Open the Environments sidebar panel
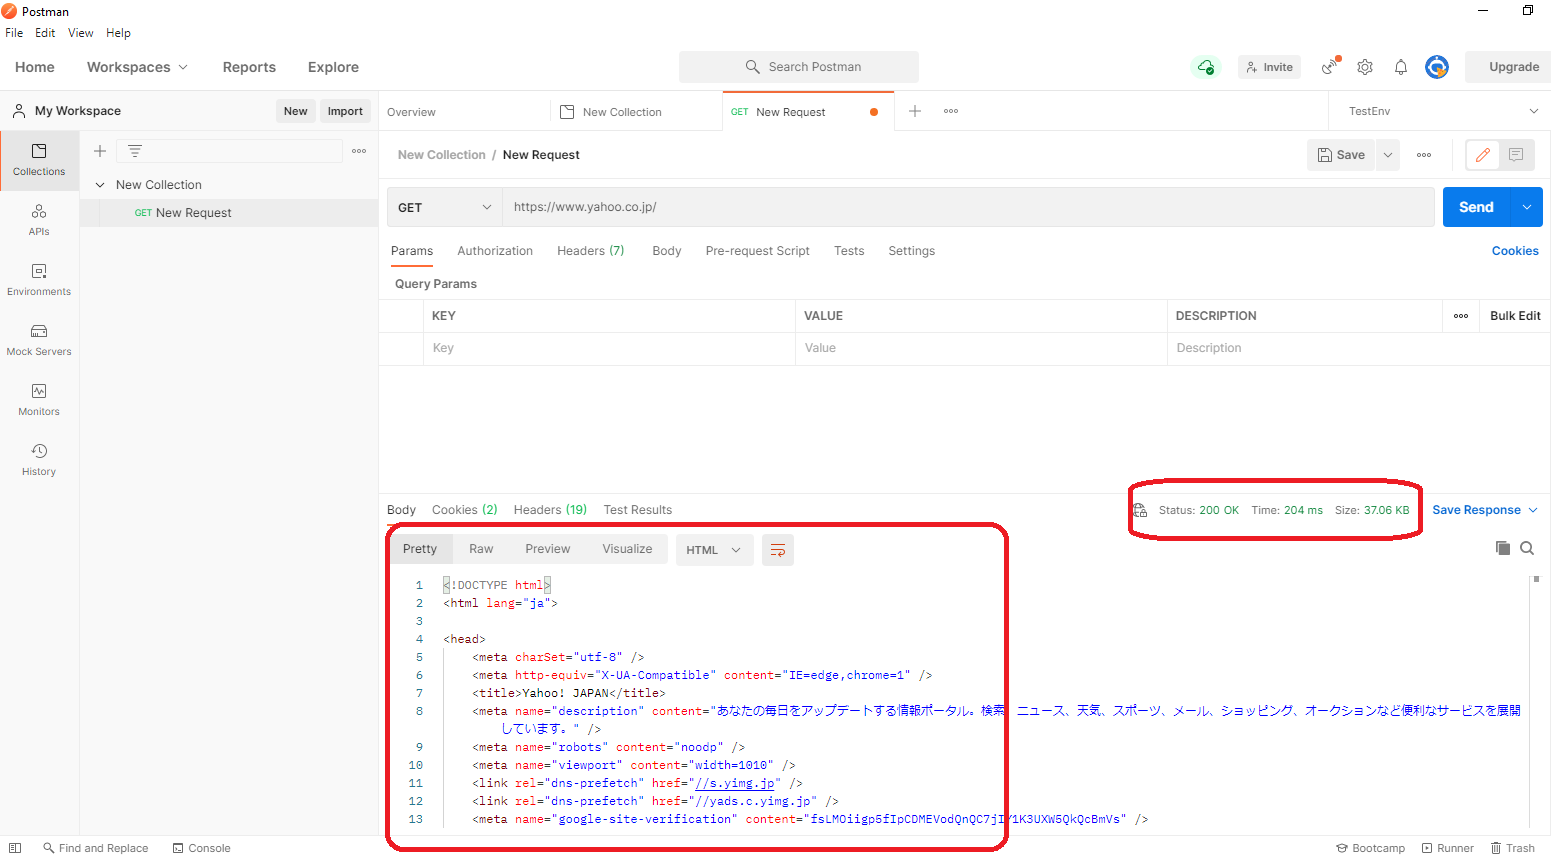The width and height of the screenshot is (1551, 860). click(x=39, y=280)
